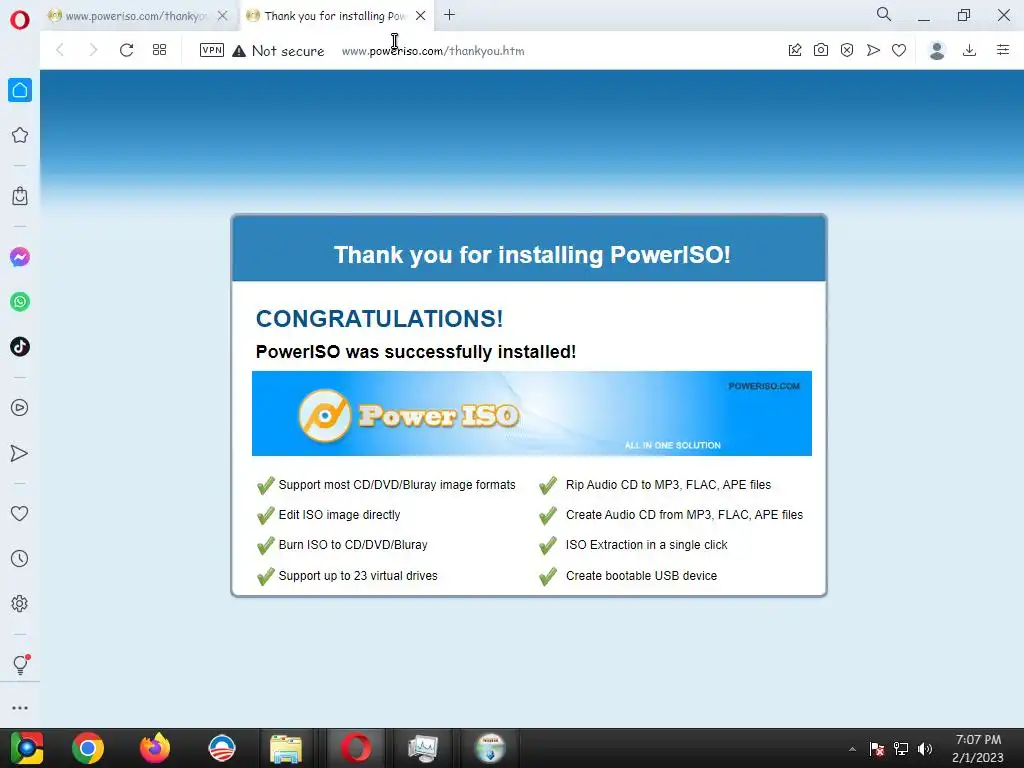1024x768 pixels.
Task: Click 'Create bootable USB device' text
Action: [x=641, y=575]
